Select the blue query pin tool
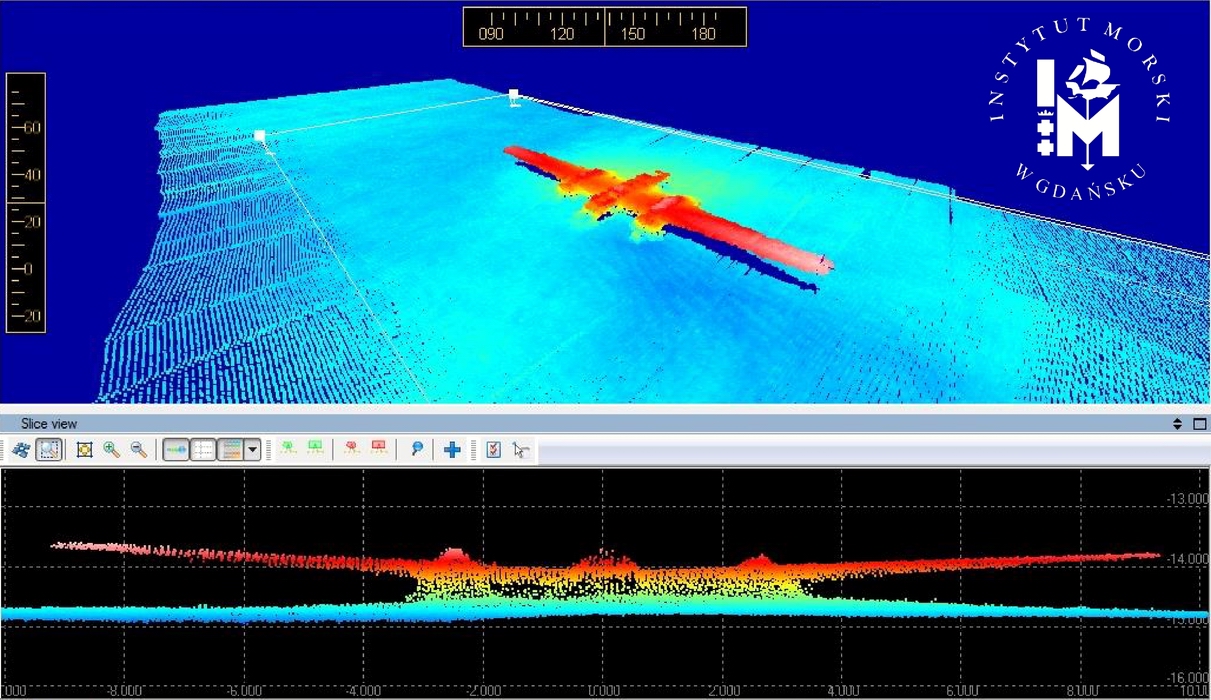1211x700 pixels. 416,450
